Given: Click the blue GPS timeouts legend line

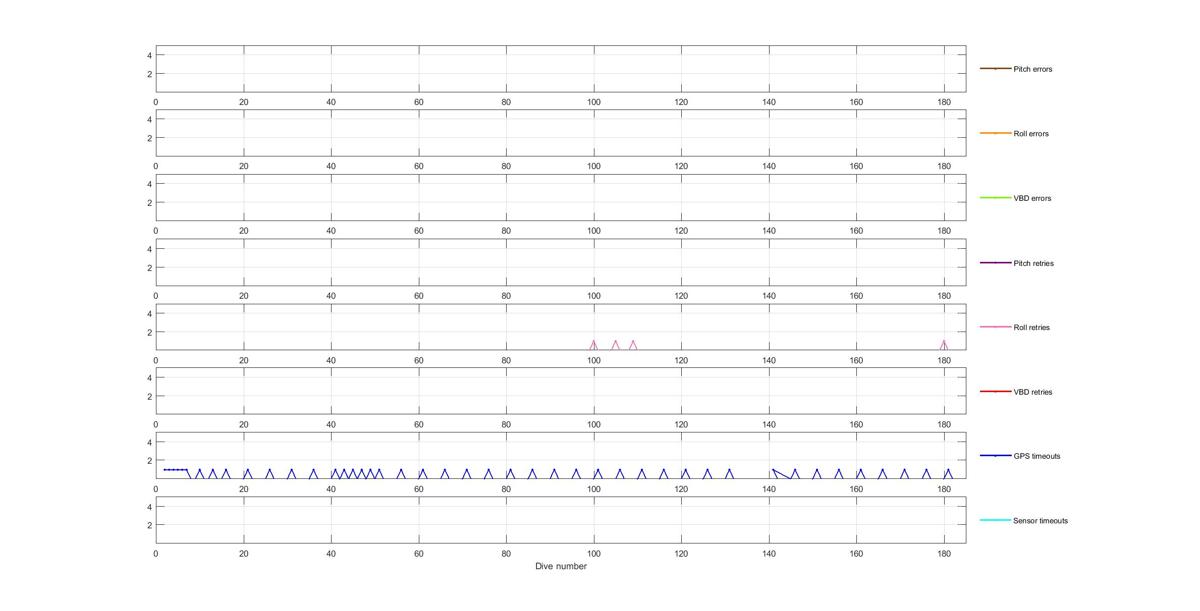Looking at the screenshot, I should pos(995,456).
